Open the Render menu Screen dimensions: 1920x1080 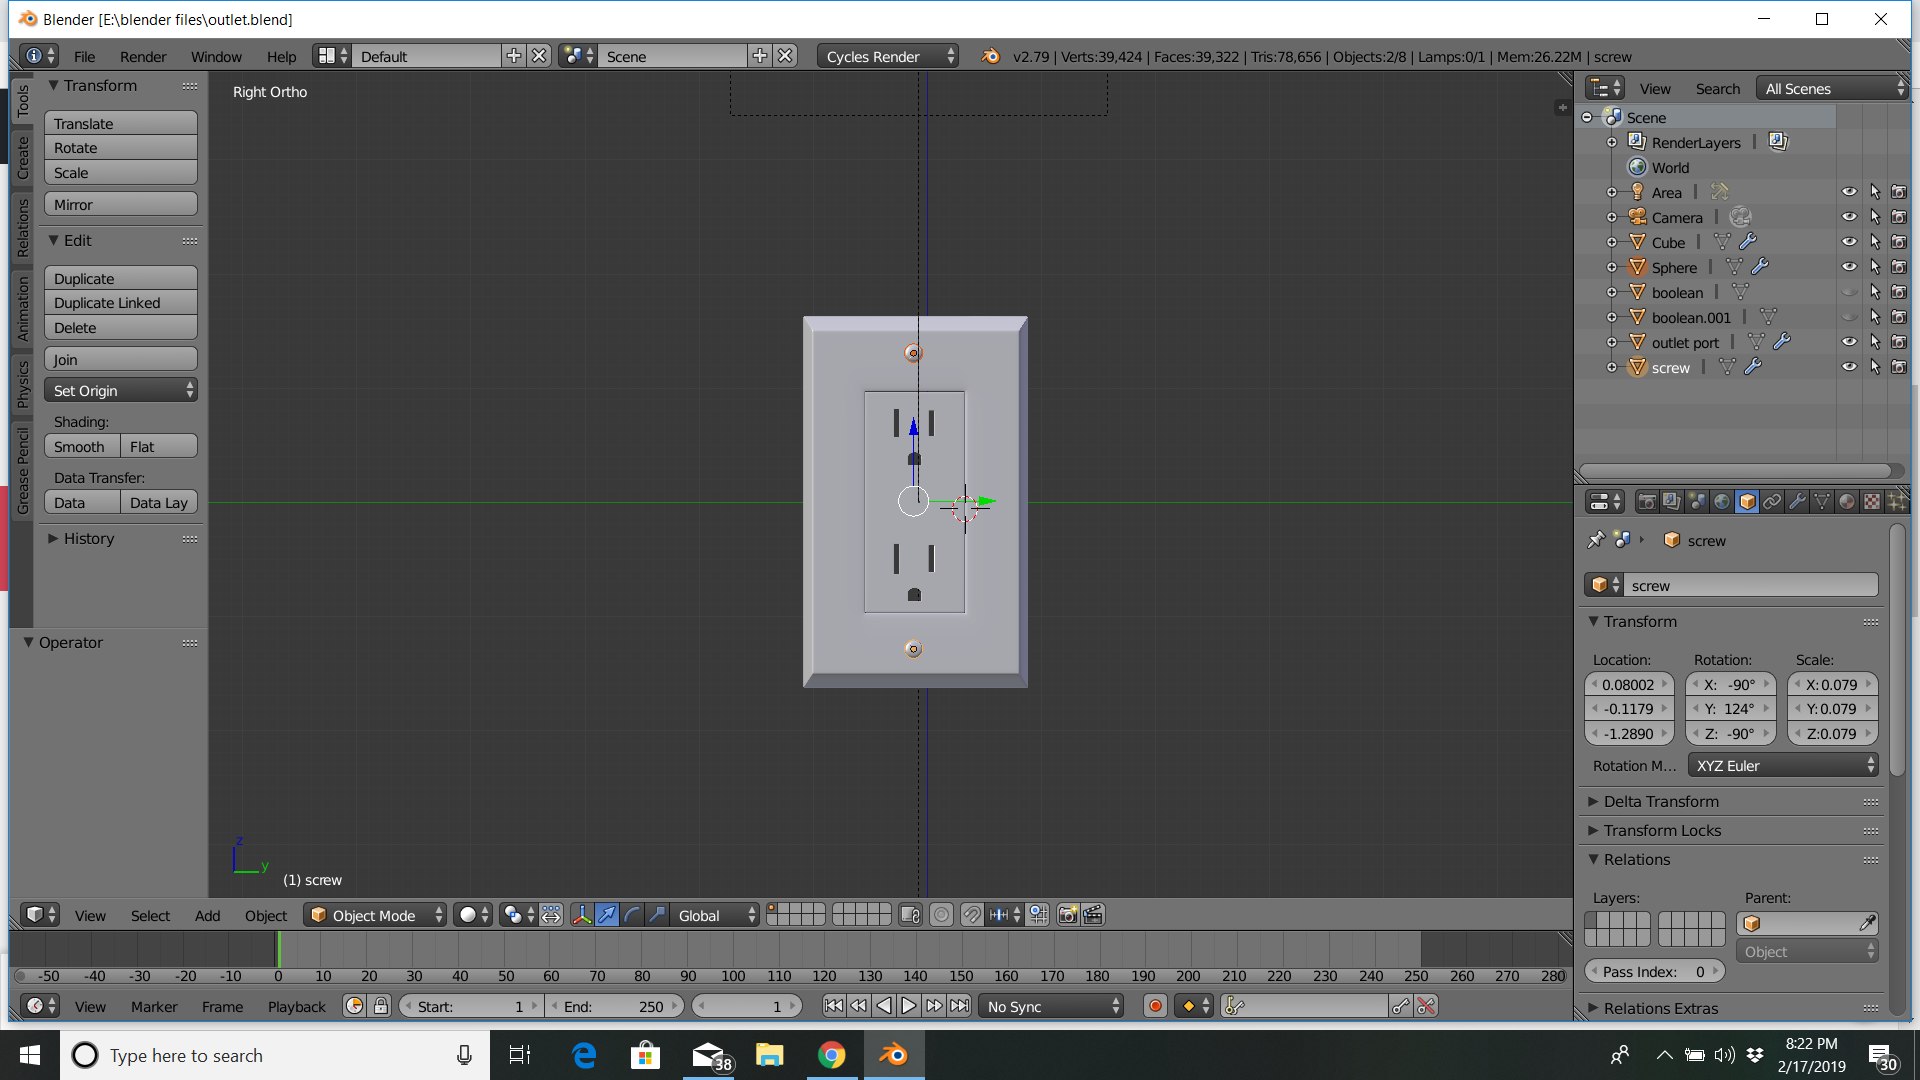point(143,56)
